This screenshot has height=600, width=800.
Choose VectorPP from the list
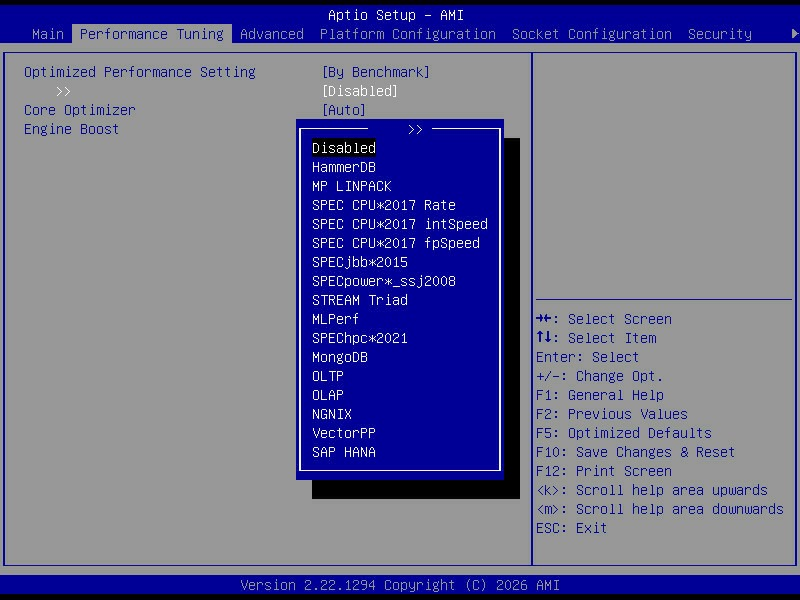(344, 433)
